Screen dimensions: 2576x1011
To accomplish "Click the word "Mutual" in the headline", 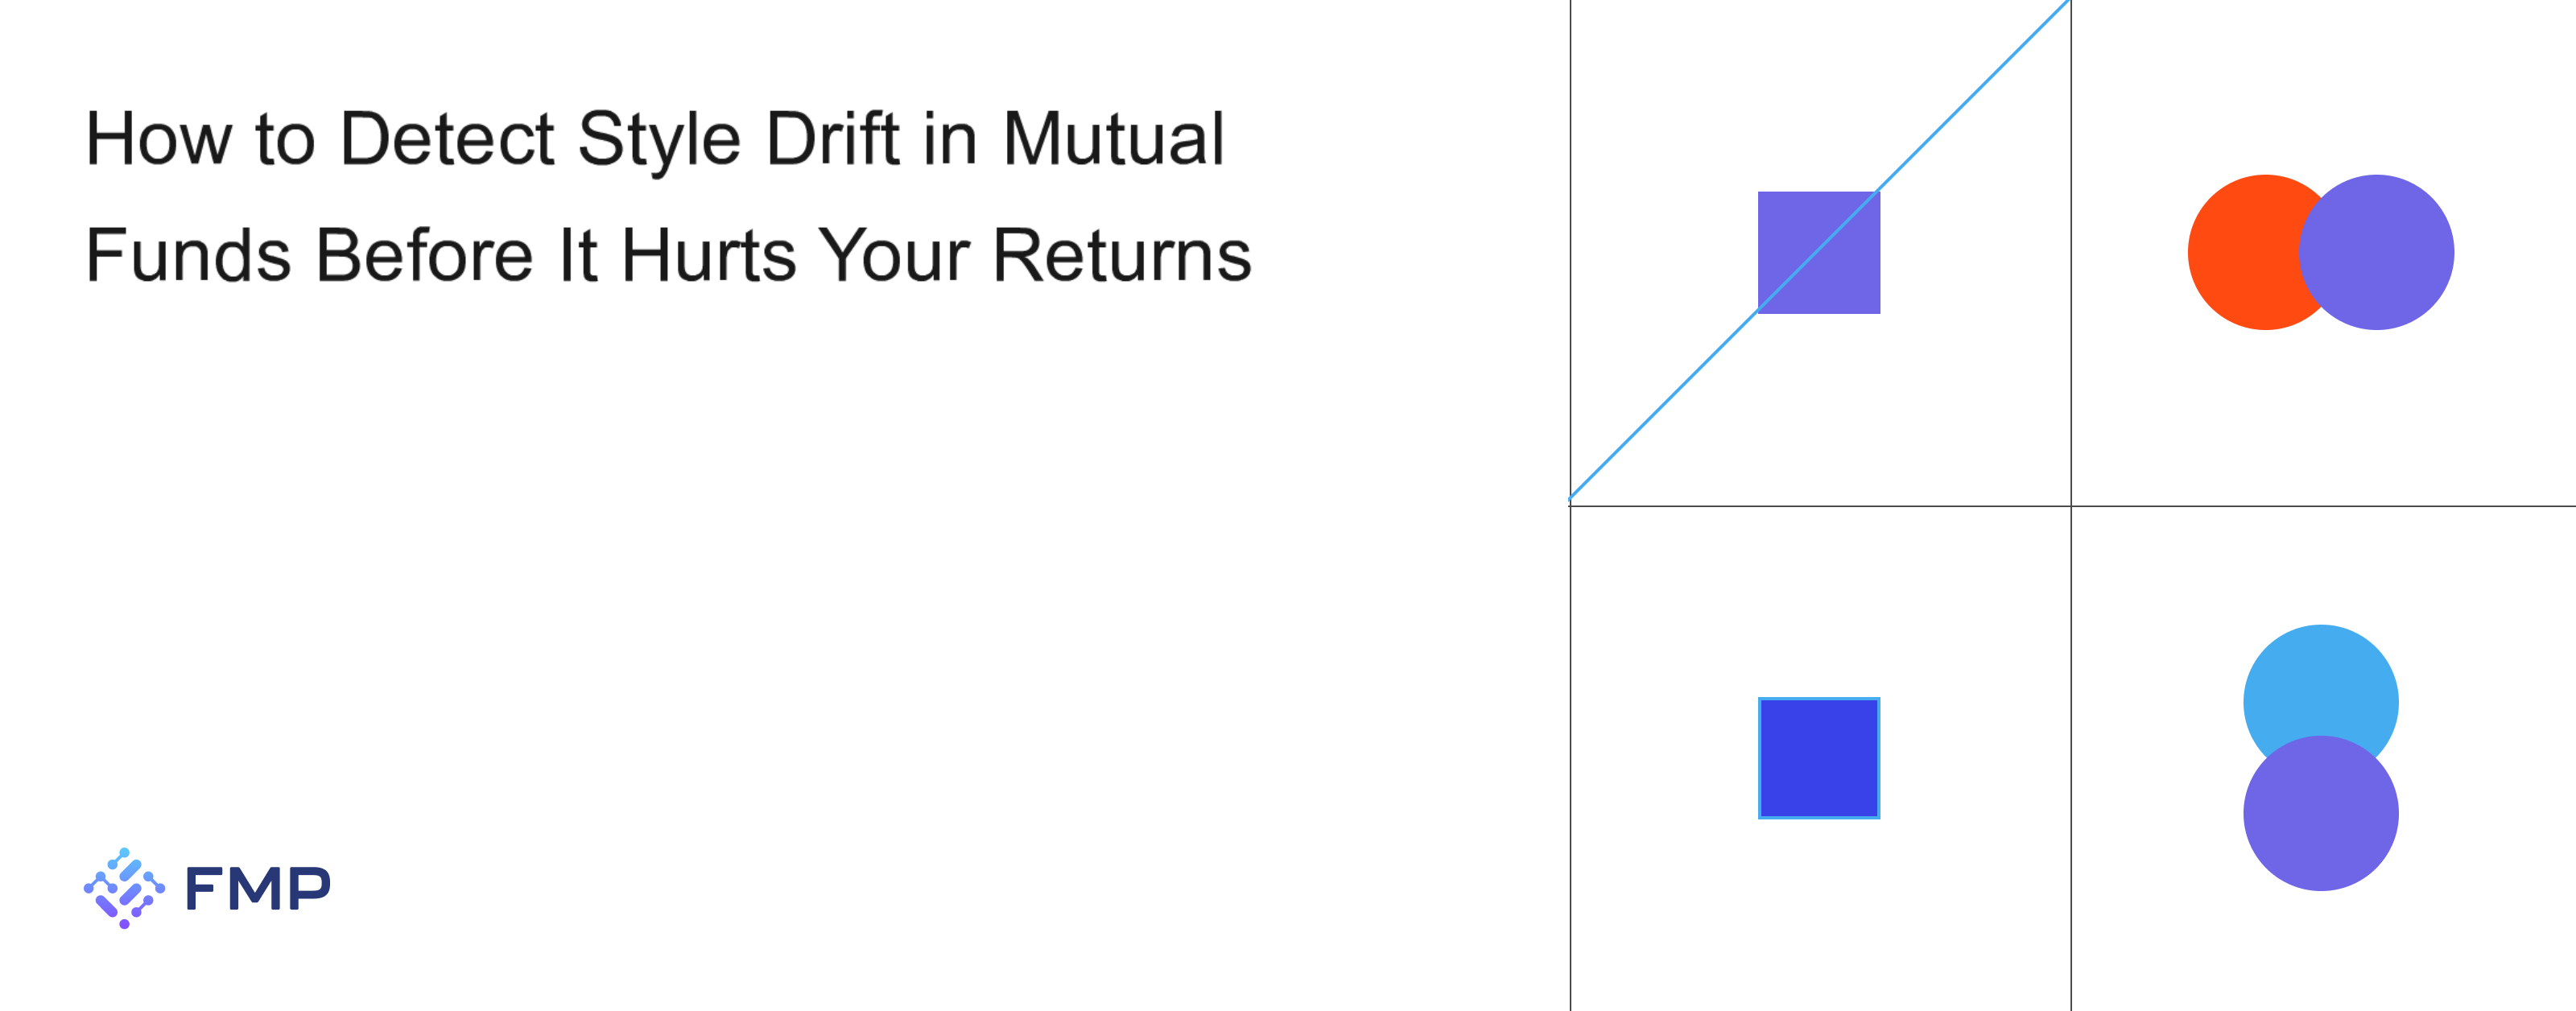I will coord(1113,139).
